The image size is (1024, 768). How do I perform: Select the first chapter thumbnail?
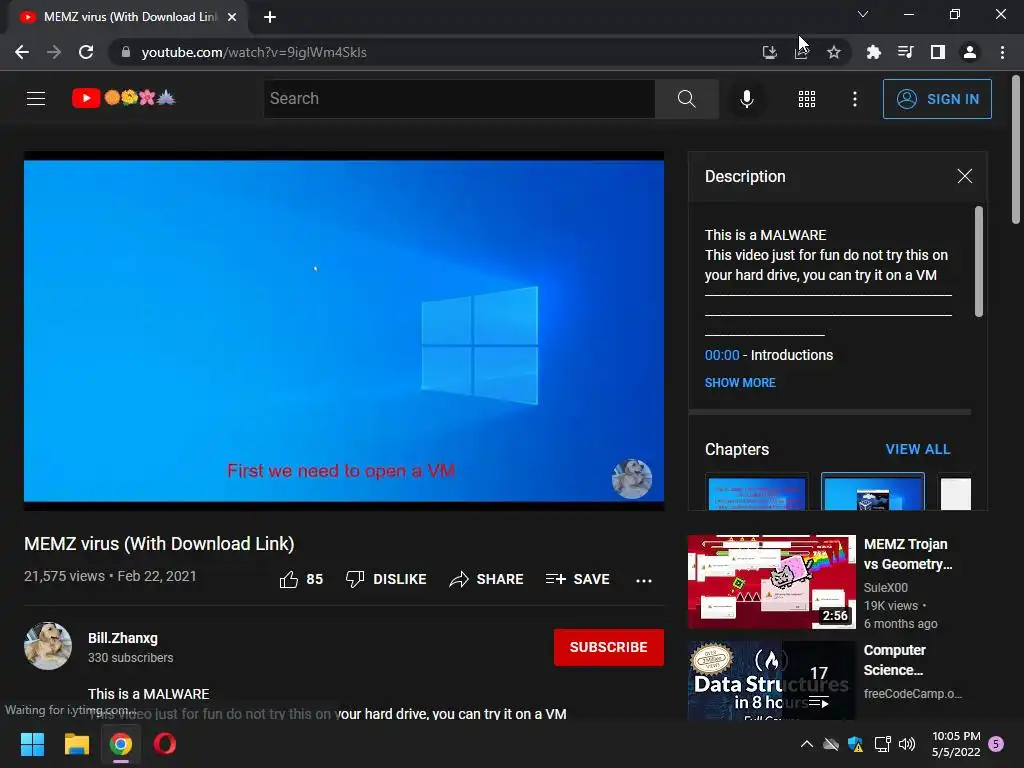[x=757, y=492]
